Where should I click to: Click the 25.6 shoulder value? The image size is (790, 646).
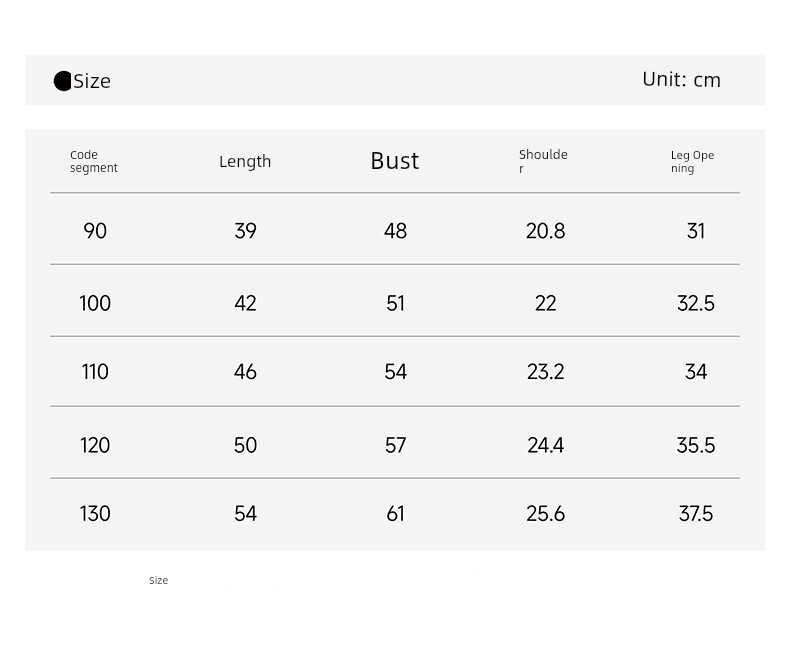tap(546, 514)
